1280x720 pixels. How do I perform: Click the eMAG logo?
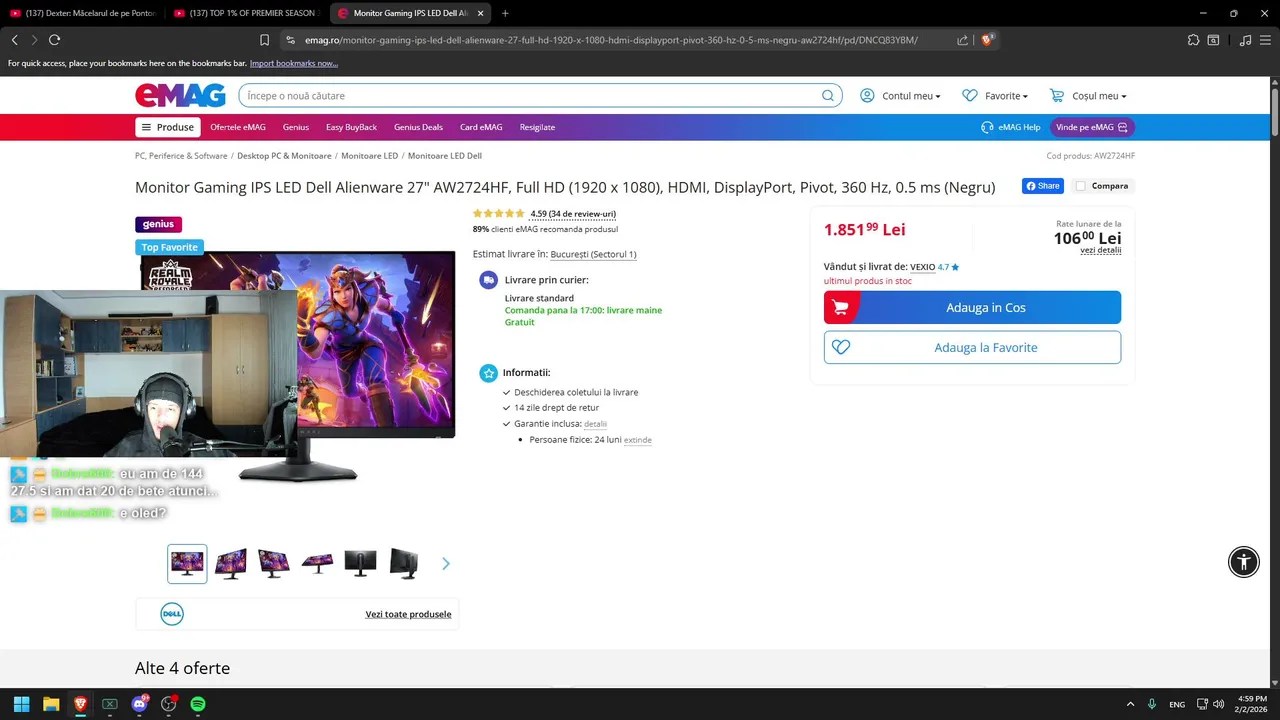180,95
